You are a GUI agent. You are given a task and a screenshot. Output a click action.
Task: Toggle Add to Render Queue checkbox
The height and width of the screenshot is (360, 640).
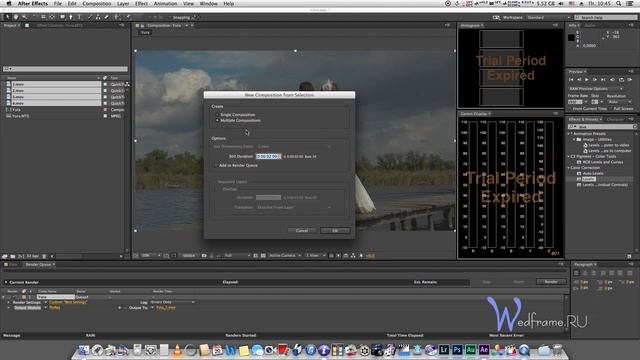[x=216, y=165]
